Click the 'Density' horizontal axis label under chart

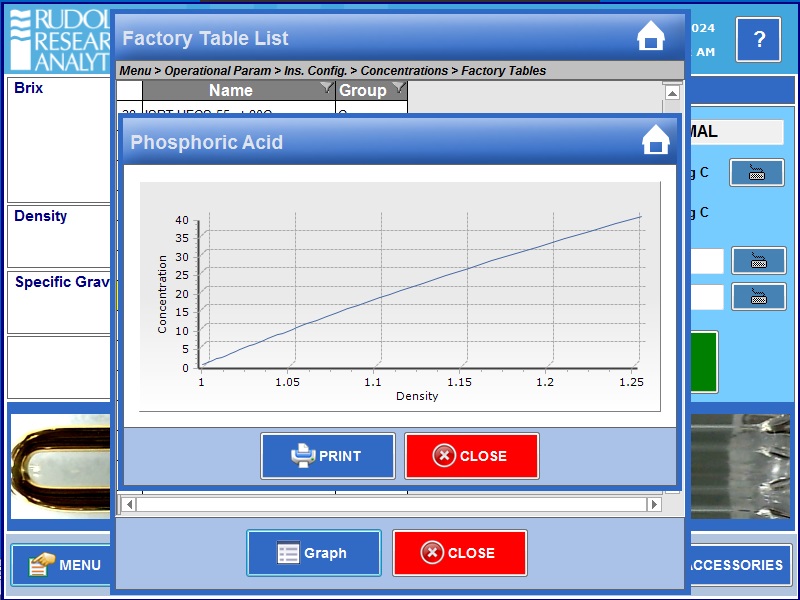pos(417,396)
